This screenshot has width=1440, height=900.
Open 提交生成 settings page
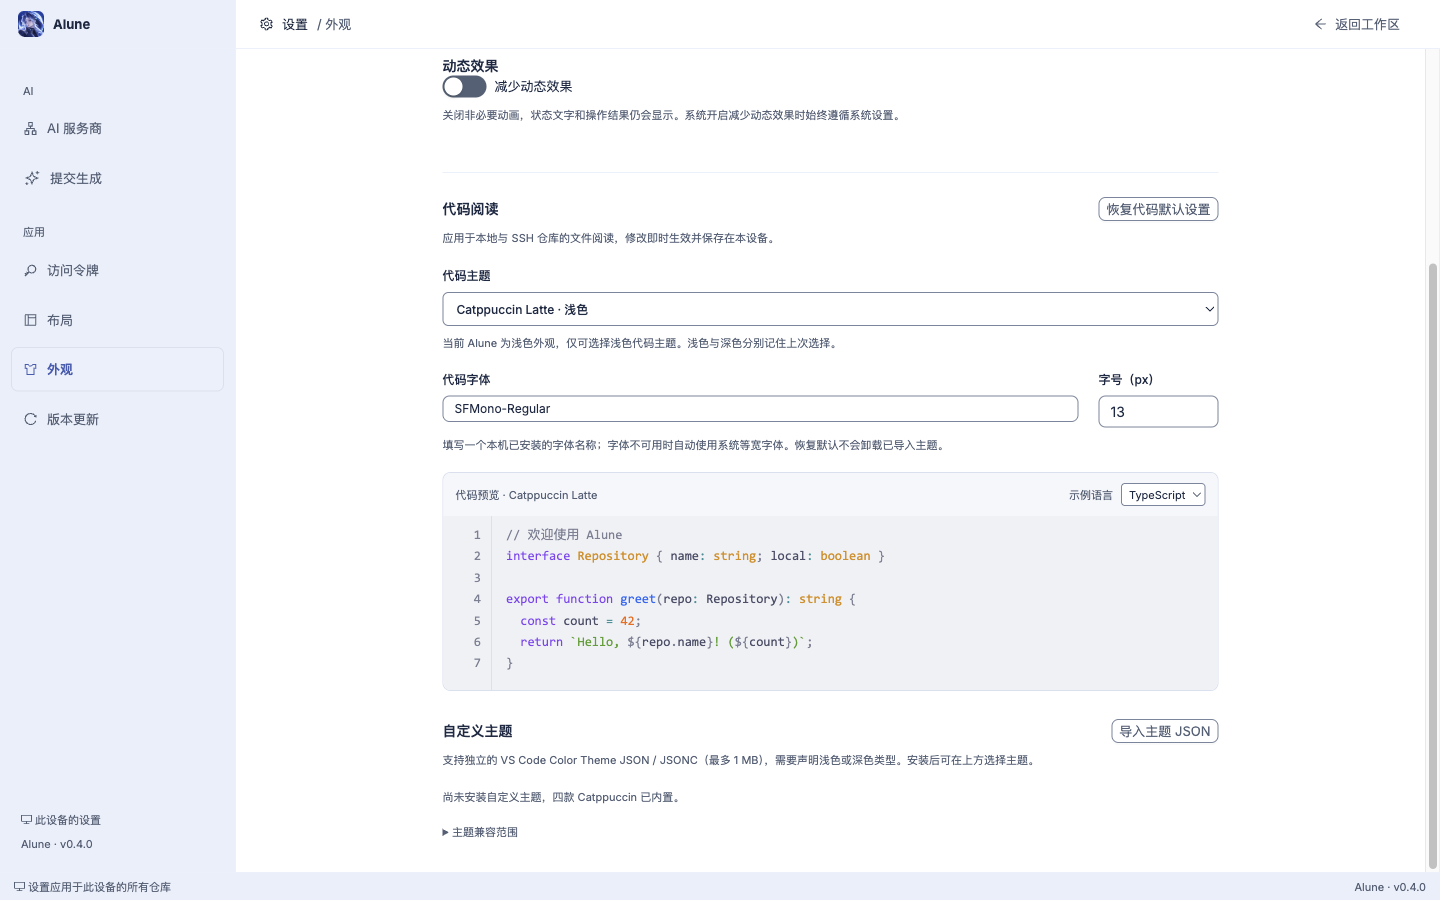coord(117,178)
